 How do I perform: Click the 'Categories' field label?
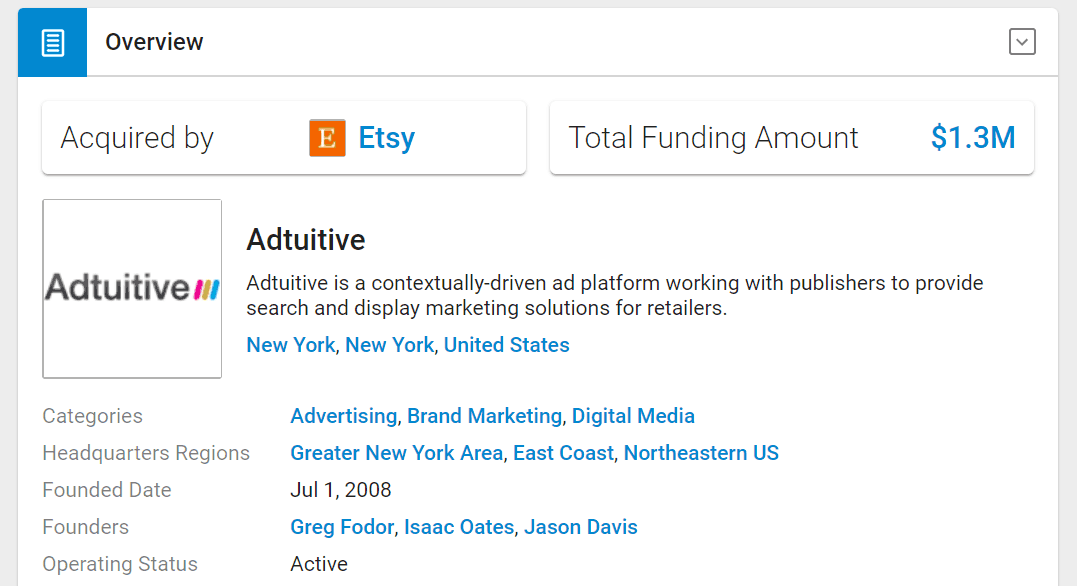[93, 416]
